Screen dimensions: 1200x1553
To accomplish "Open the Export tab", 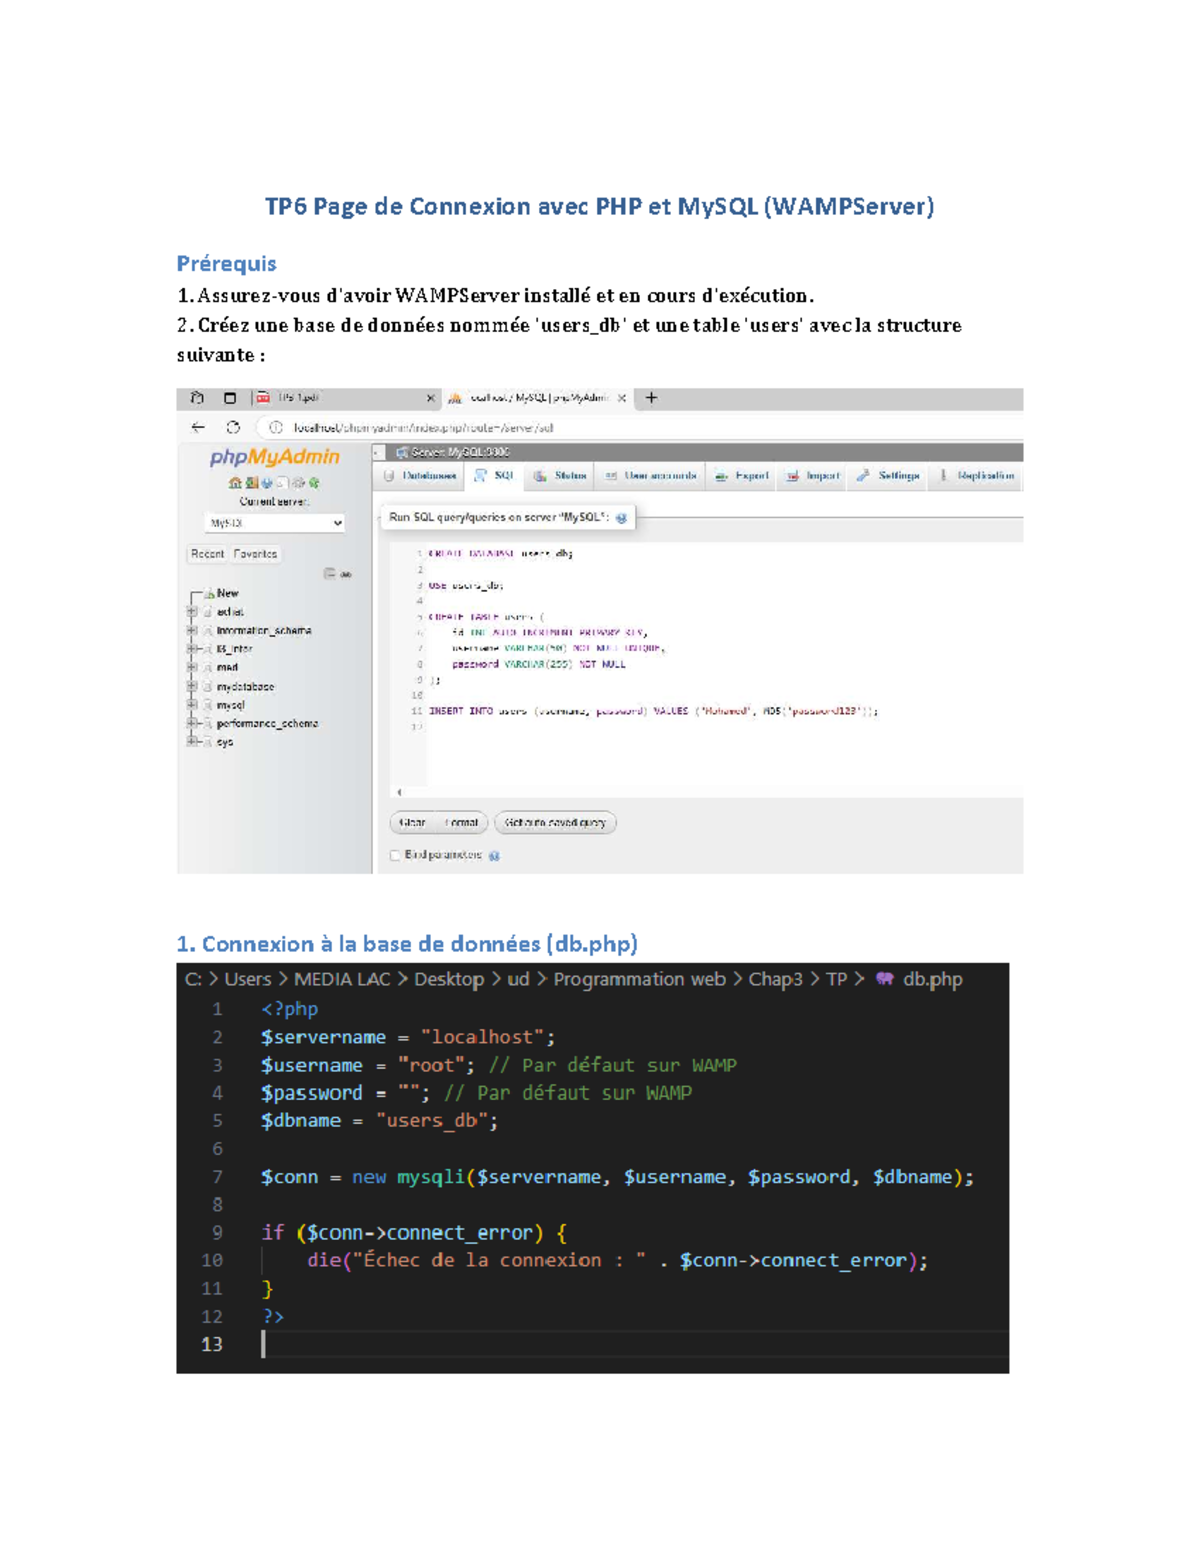I will [742, 476].
